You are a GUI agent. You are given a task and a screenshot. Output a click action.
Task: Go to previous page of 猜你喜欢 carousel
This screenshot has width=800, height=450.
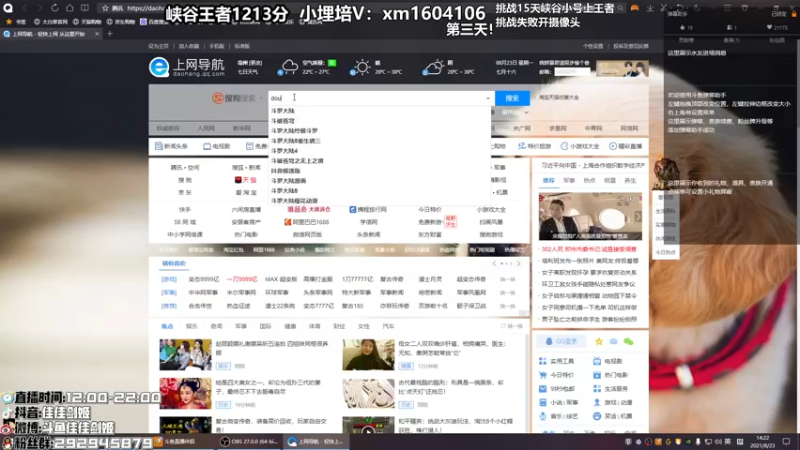[494, 264]
